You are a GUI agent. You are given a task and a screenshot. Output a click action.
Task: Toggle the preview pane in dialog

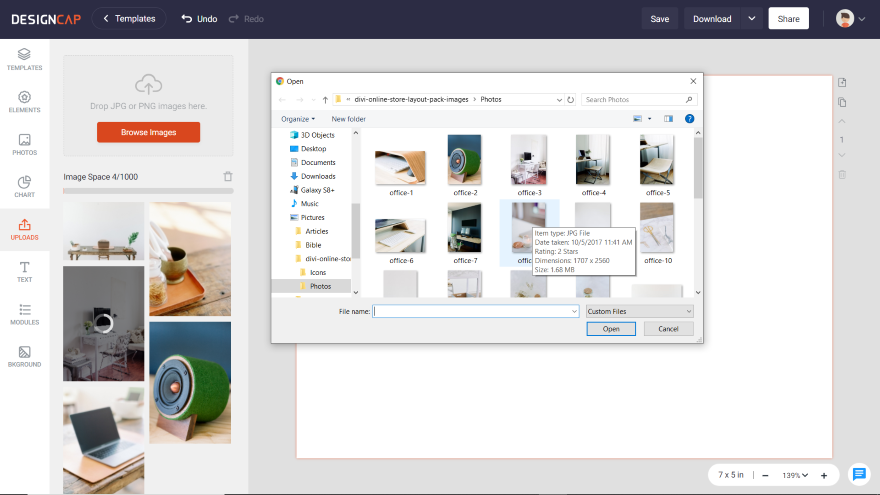[x=668, y=118]
